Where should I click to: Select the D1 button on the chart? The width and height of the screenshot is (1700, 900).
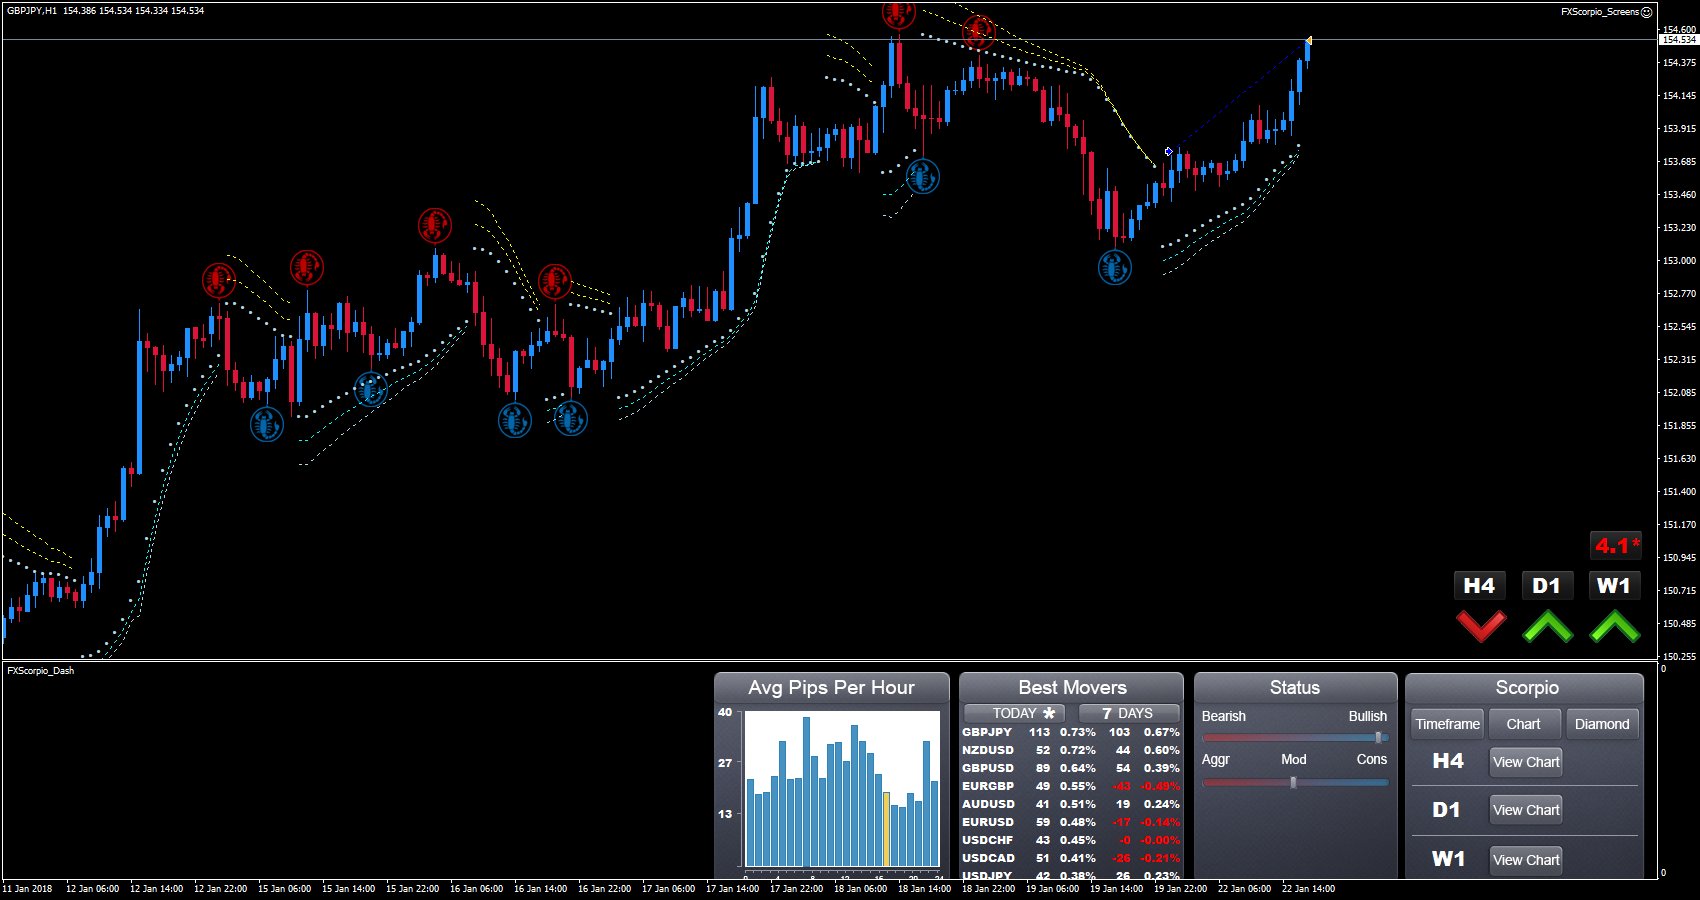tap(1546, 586)
